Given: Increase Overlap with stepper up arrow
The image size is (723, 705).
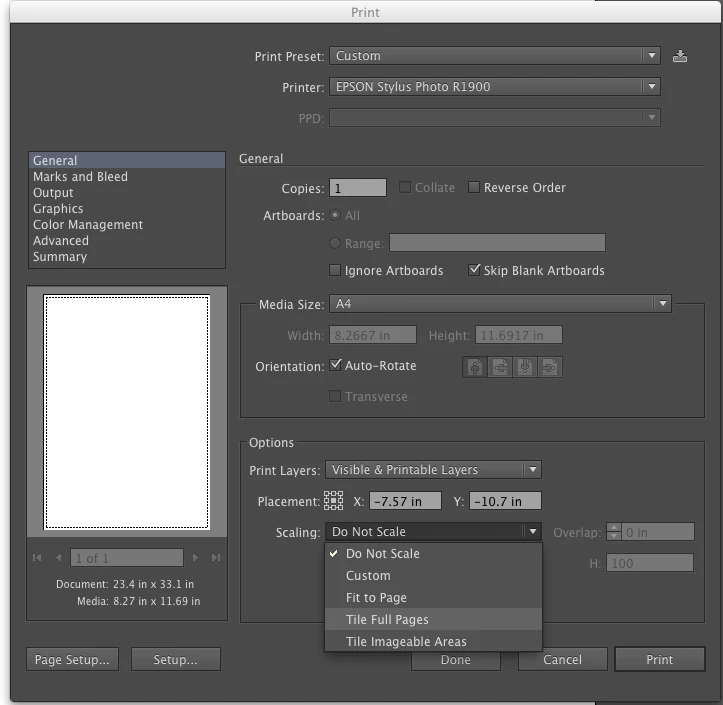Looking at the screenshot, I should (614, 527).
